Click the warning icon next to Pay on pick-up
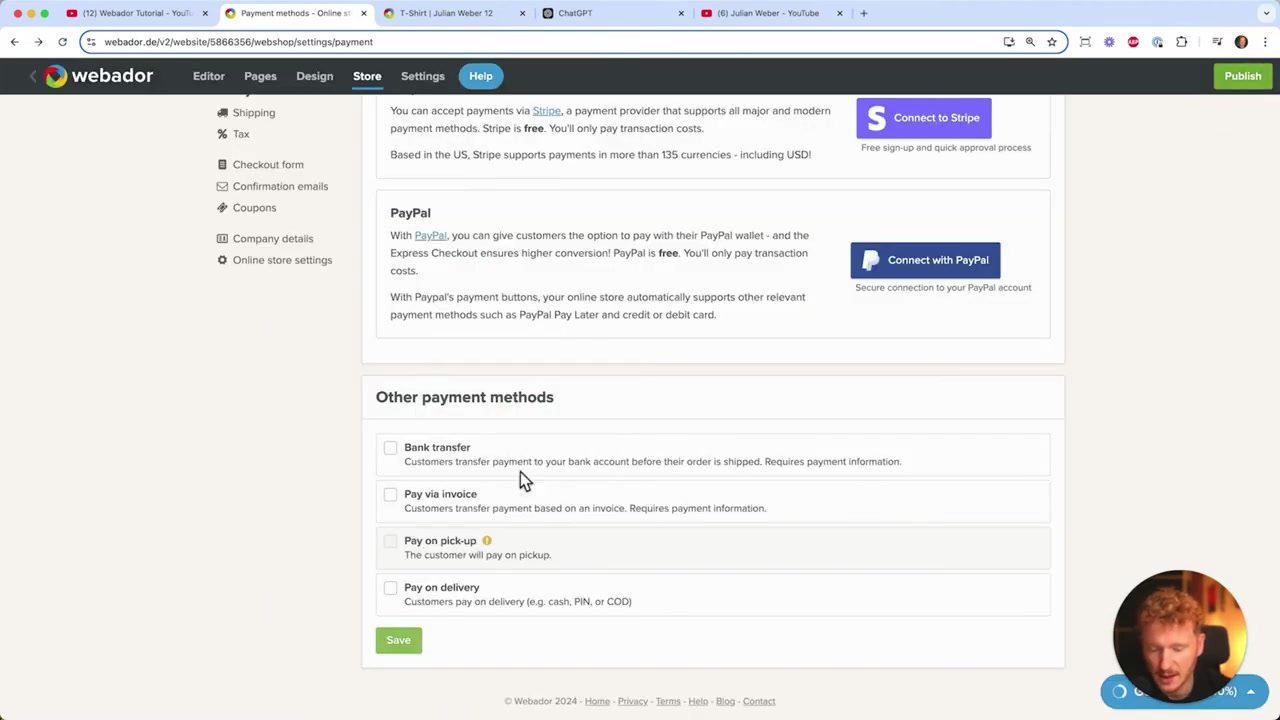 pyautogui.click(x=487, y=541)
